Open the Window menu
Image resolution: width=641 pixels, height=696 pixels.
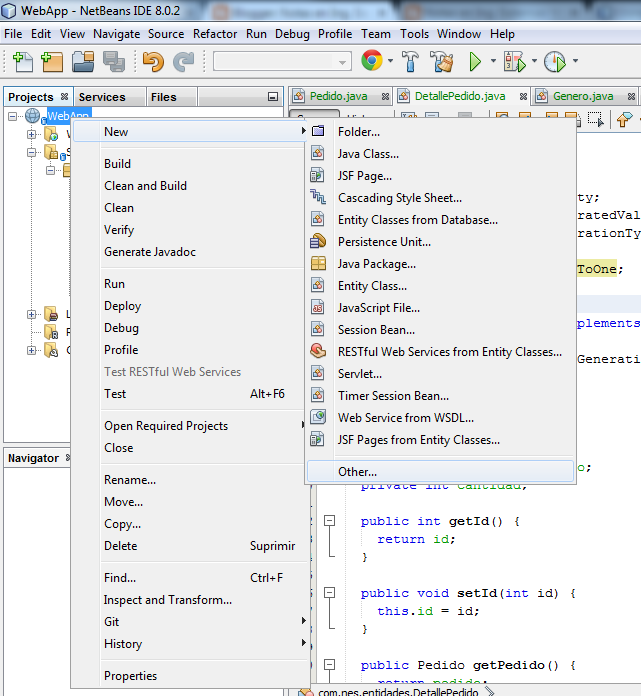pos(459,34)
